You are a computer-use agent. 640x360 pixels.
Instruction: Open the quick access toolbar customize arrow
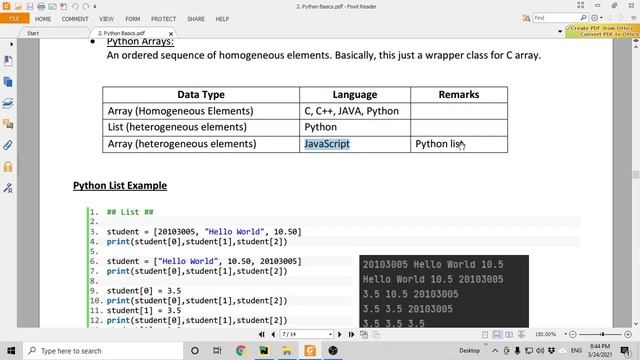[95, 7]
